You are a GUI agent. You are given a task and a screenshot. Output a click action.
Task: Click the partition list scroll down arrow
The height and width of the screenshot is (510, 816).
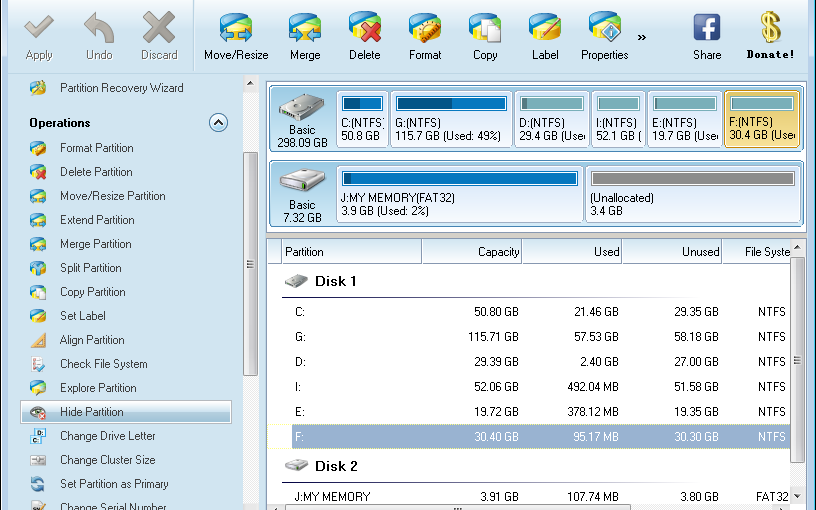(798, 496)
